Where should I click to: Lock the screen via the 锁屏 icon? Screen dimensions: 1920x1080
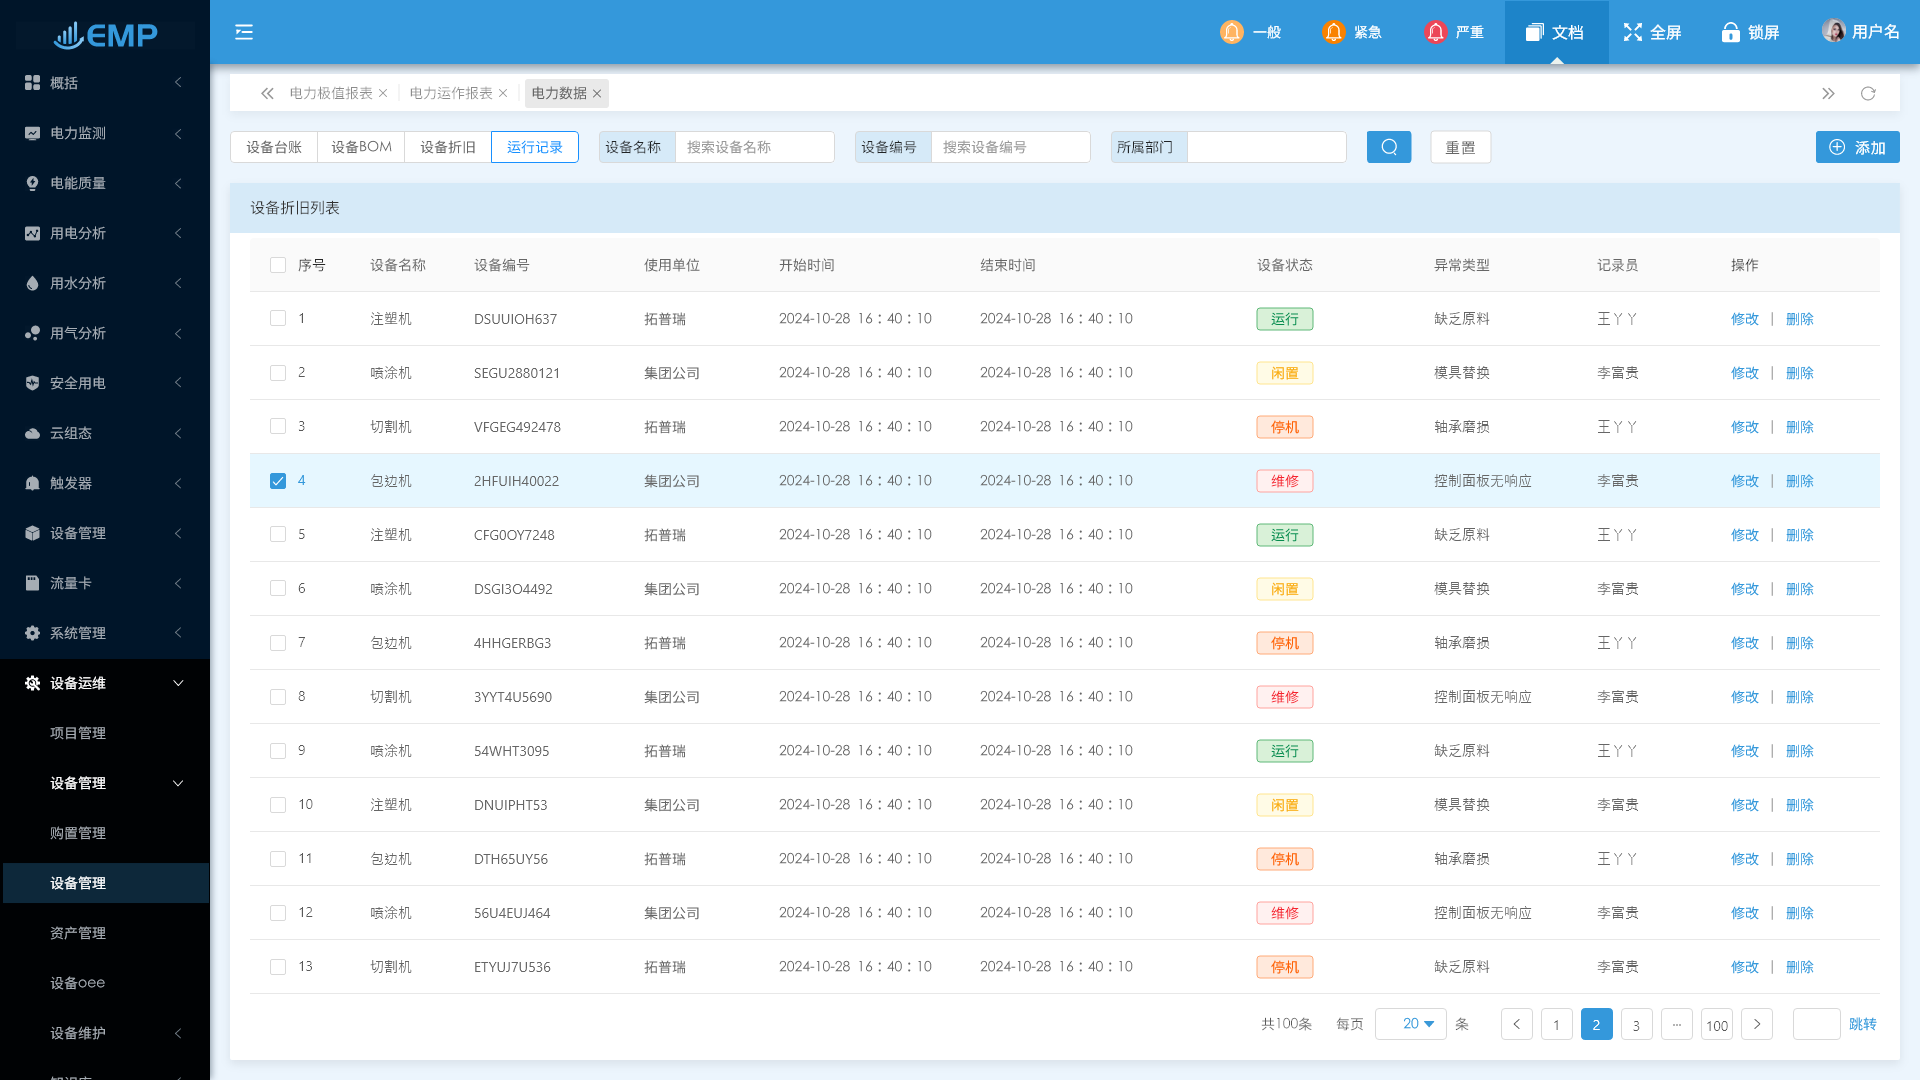click(x=1730, y=32)
